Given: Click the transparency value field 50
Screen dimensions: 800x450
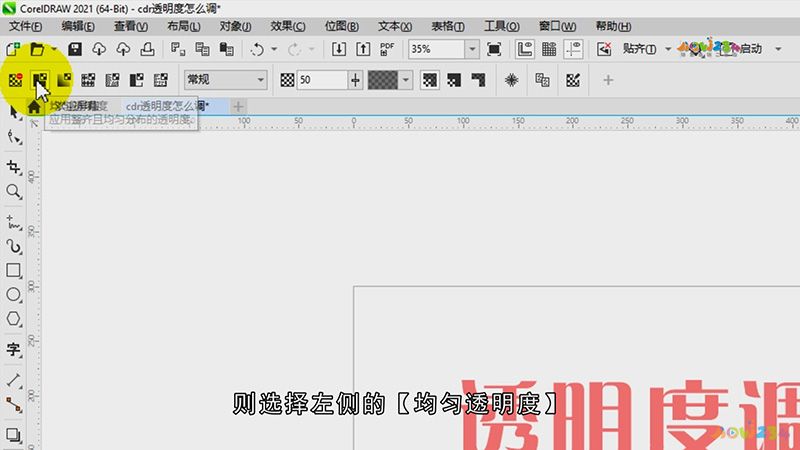Looking at the screenshot, I should click(x=322, y=80).
